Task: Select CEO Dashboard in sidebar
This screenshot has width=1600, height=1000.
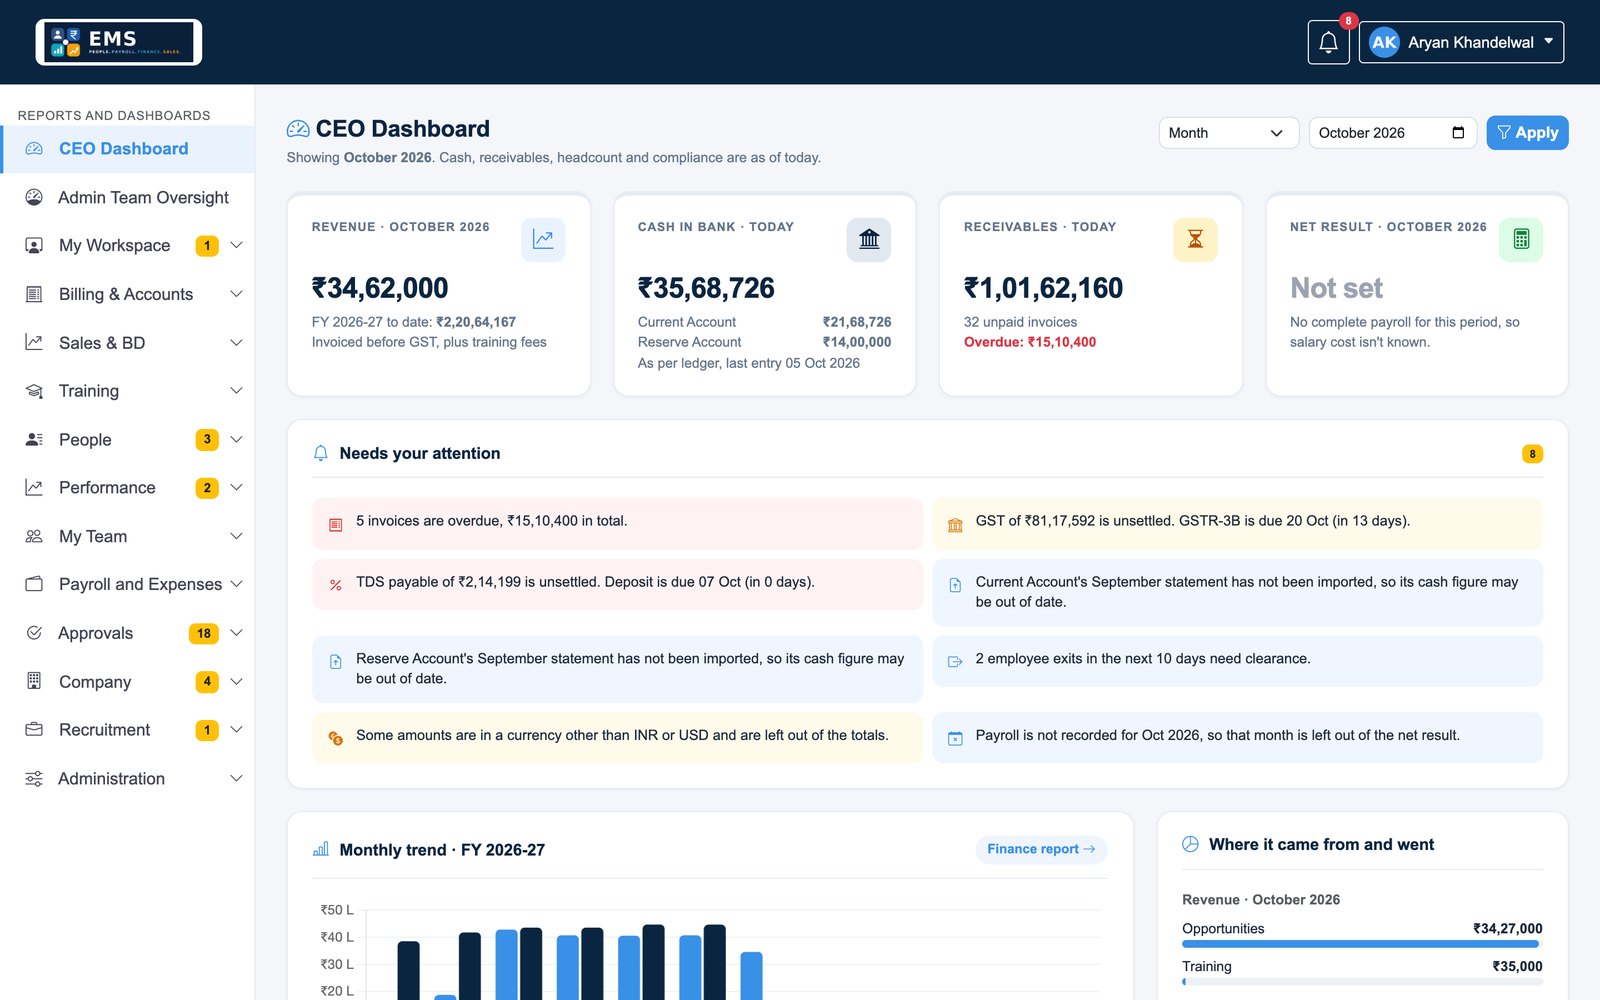Action: point(127,149)
